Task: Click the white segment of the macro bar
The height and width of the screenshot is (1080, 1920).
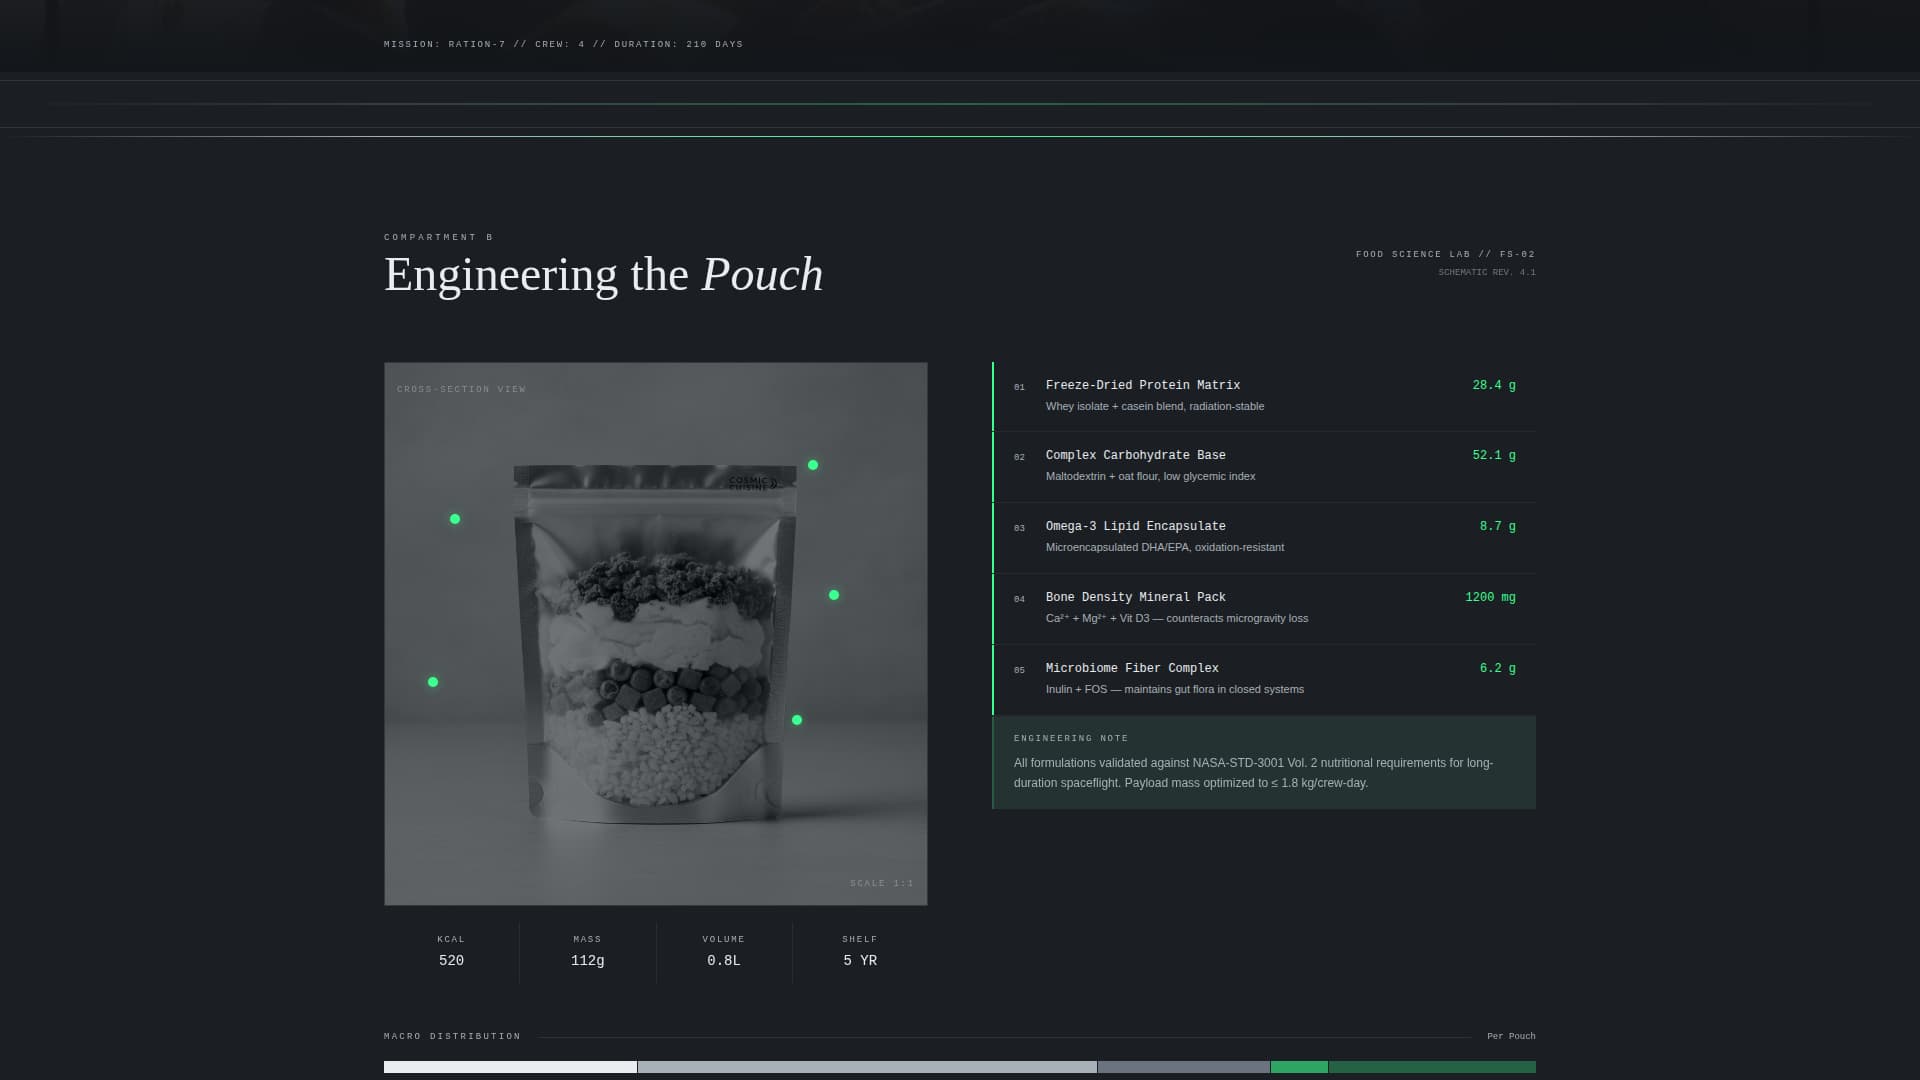Action: coord(510,1067)
